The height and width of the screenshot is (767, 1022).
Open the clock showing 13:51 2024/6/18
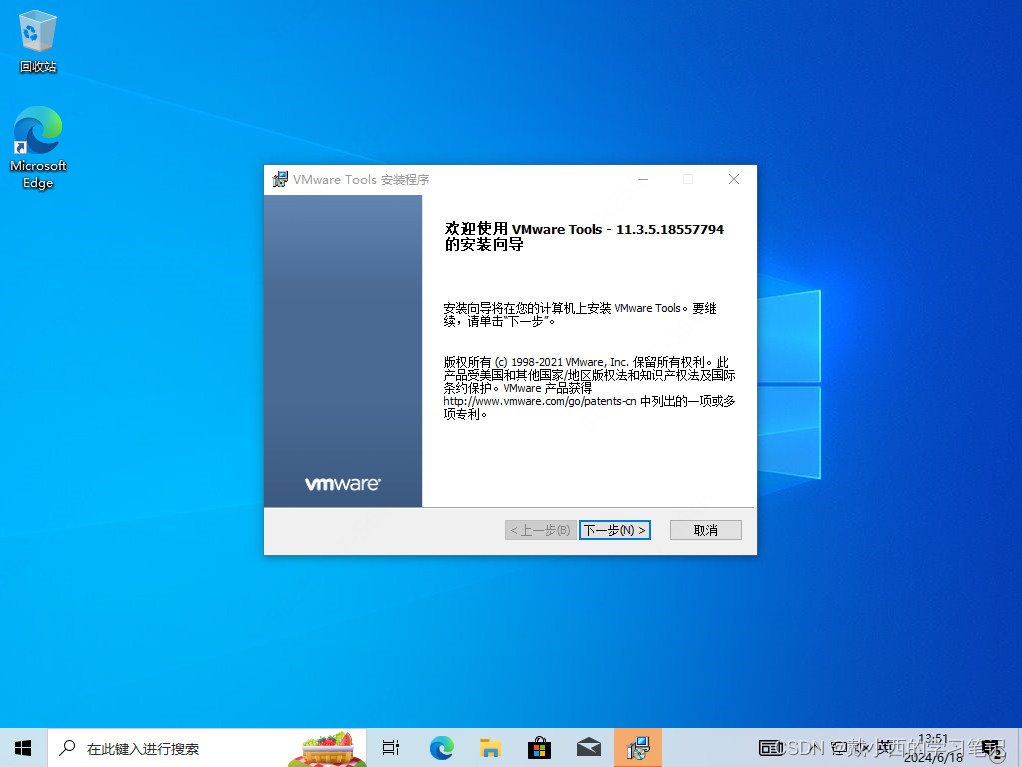[933, 748]
